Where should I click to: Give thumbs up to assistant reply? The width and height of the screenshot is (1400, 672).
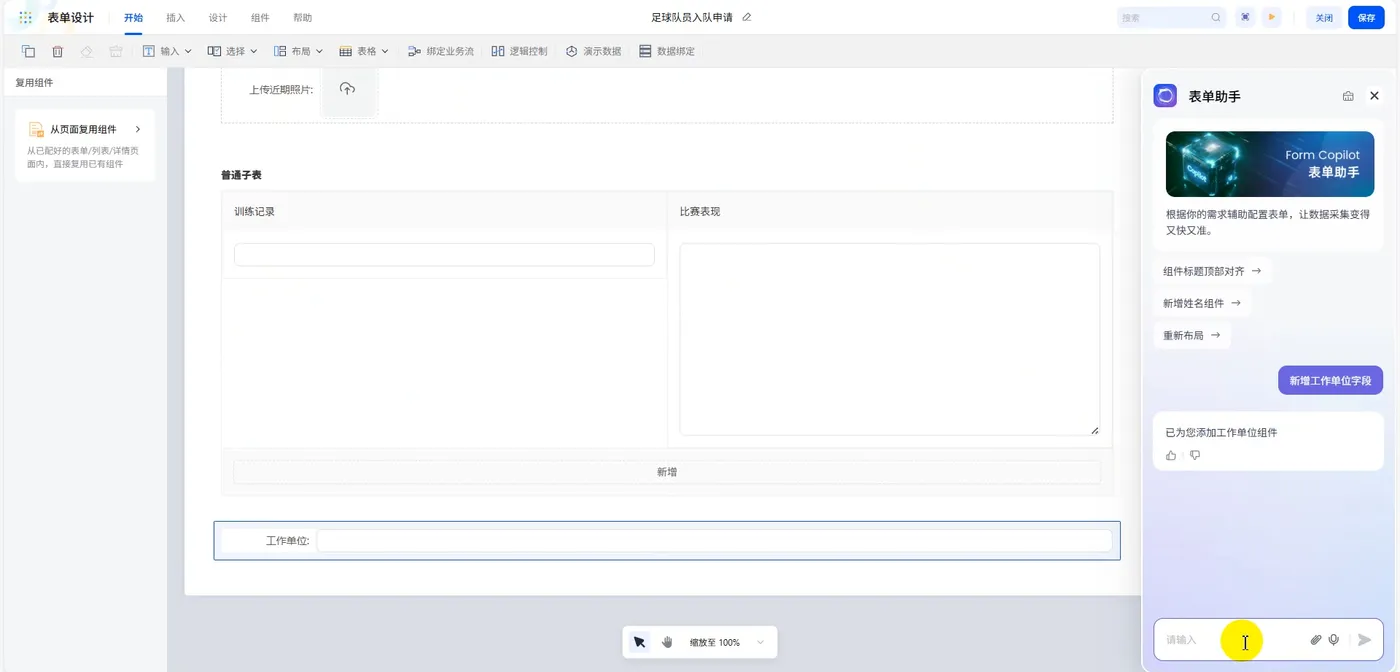(x=1171, y=455)
